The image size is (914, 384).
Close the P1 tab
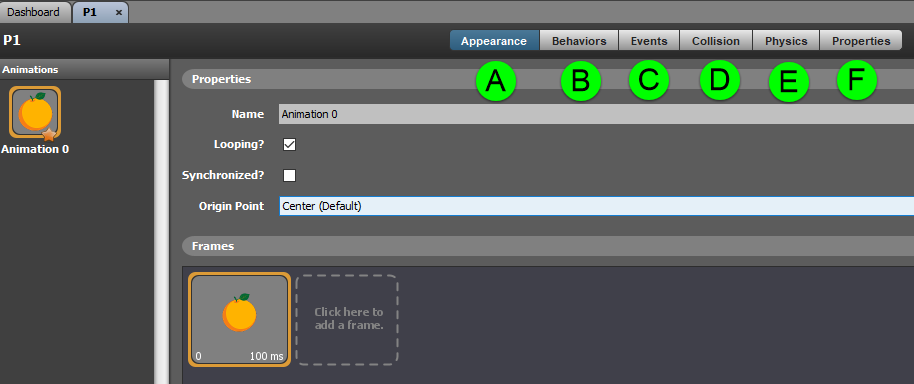point(118,12)
